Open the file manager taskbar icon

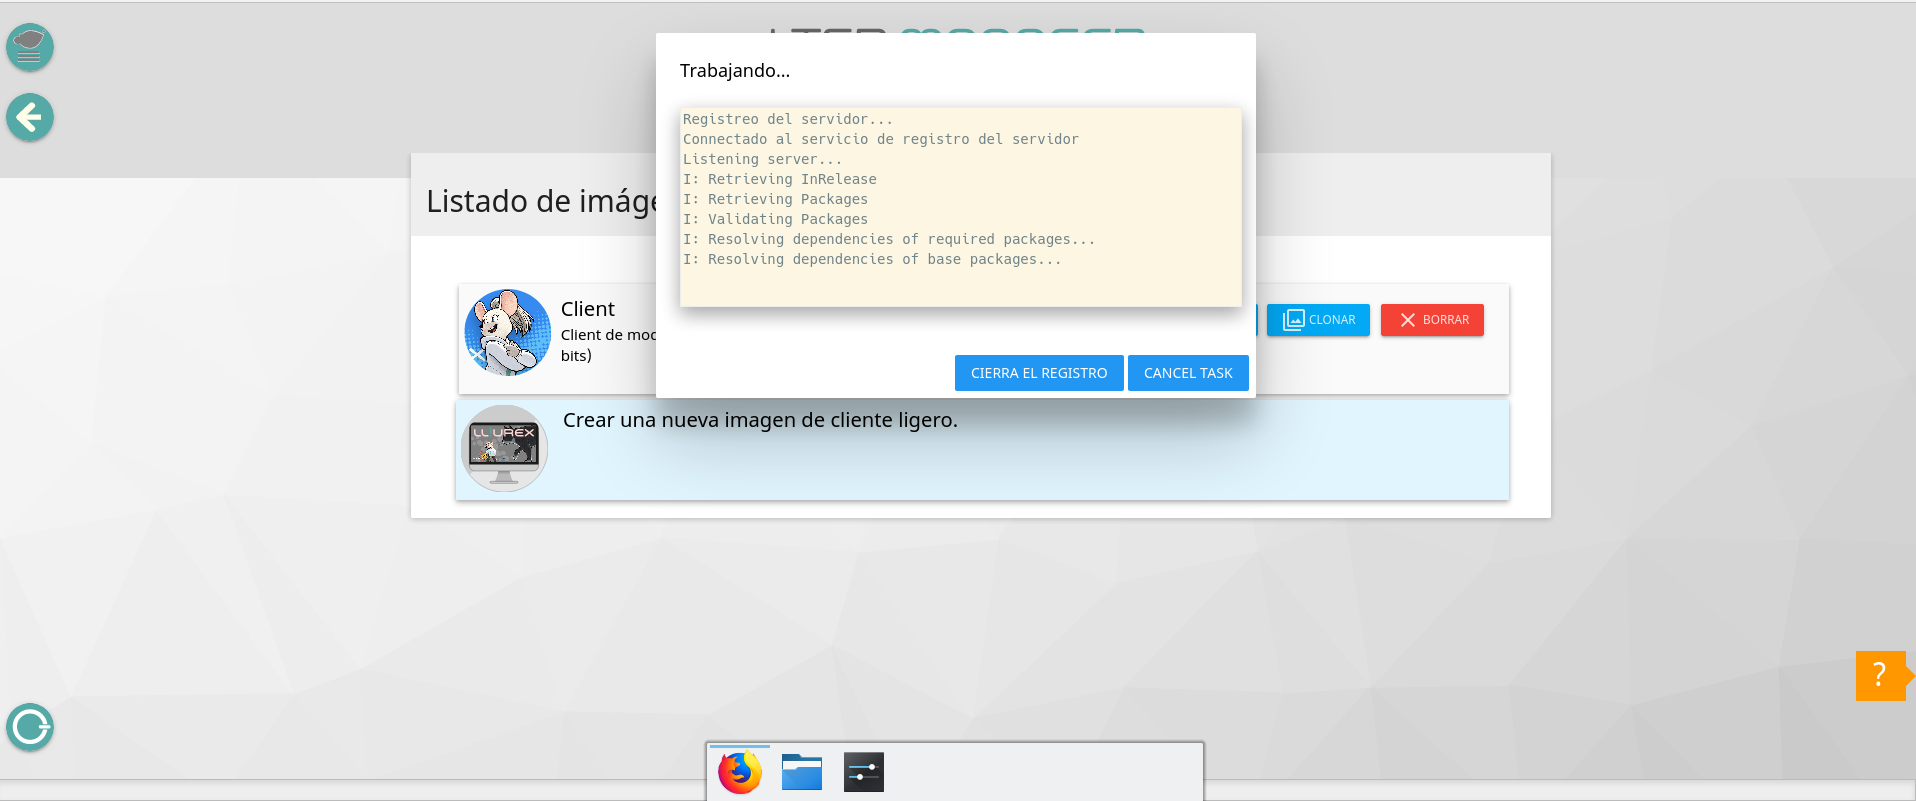(802, 772)
